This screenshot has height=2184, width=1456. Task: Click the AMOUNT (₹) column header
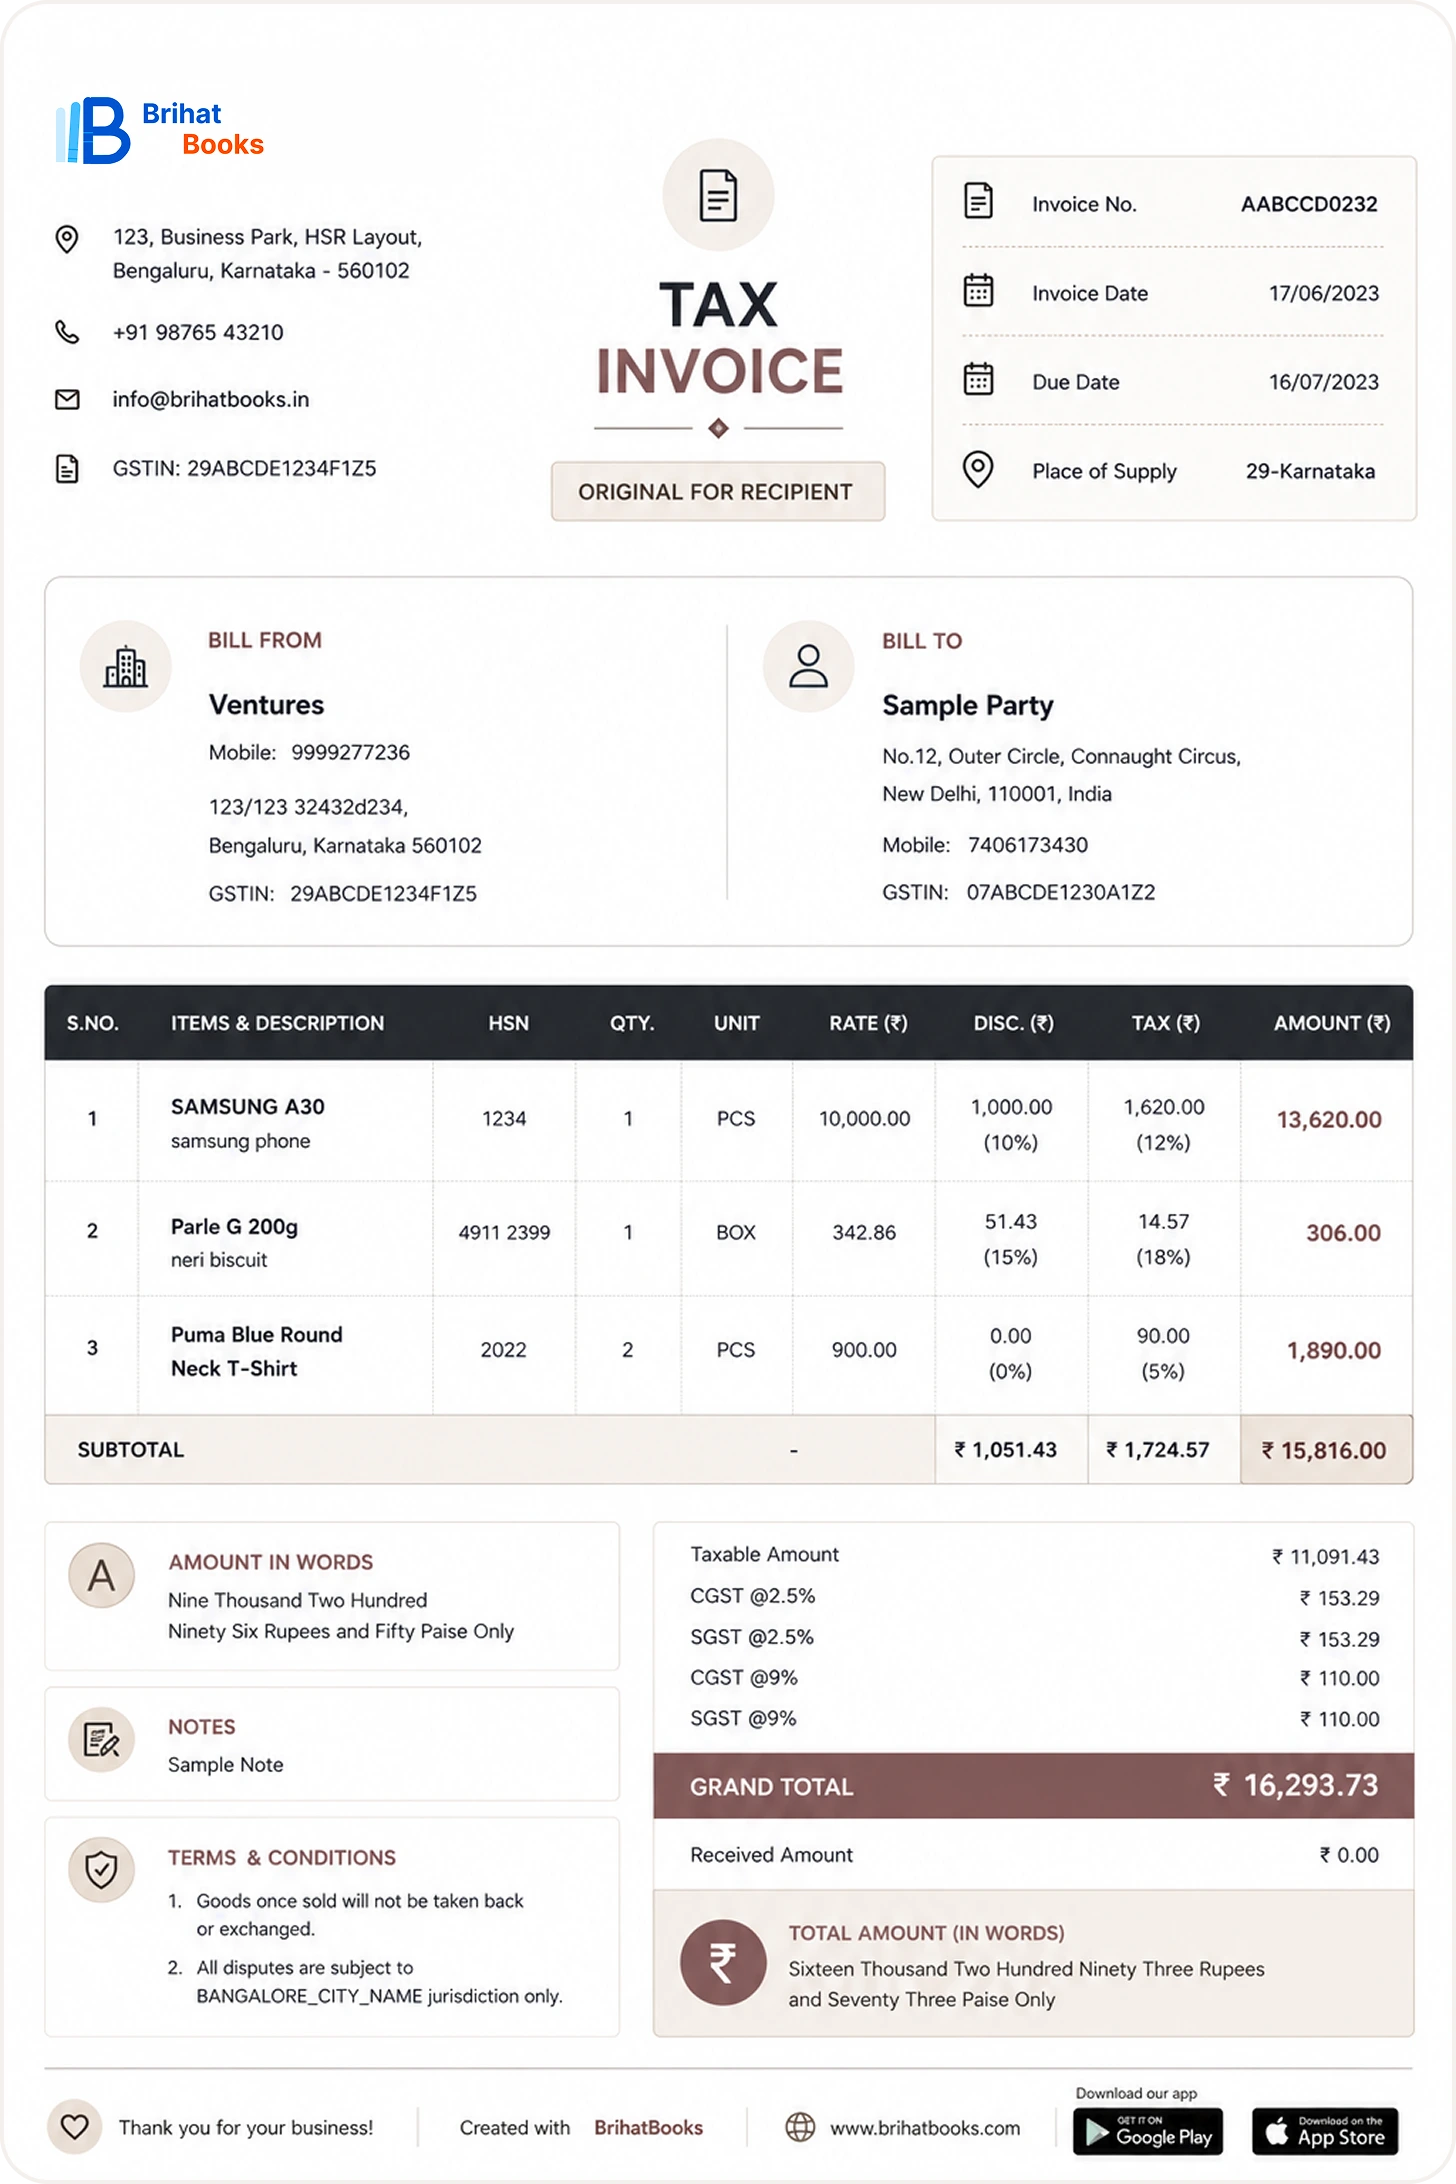1332,1023
